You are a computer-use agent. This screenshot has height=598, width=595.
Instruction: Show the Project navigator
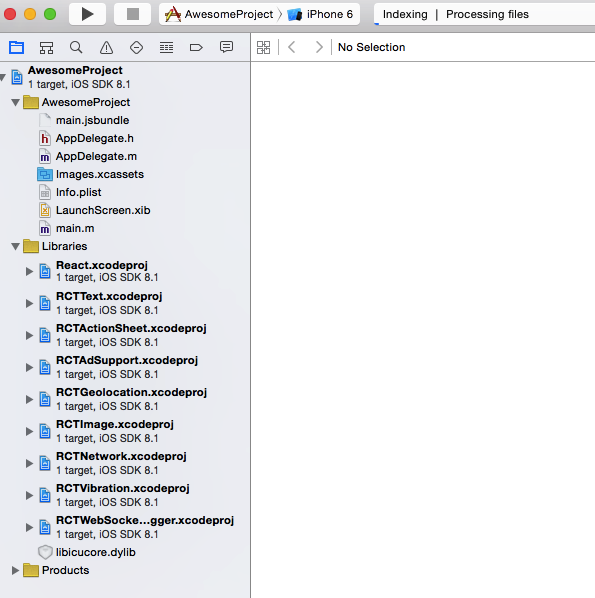(x=16, y=47)
